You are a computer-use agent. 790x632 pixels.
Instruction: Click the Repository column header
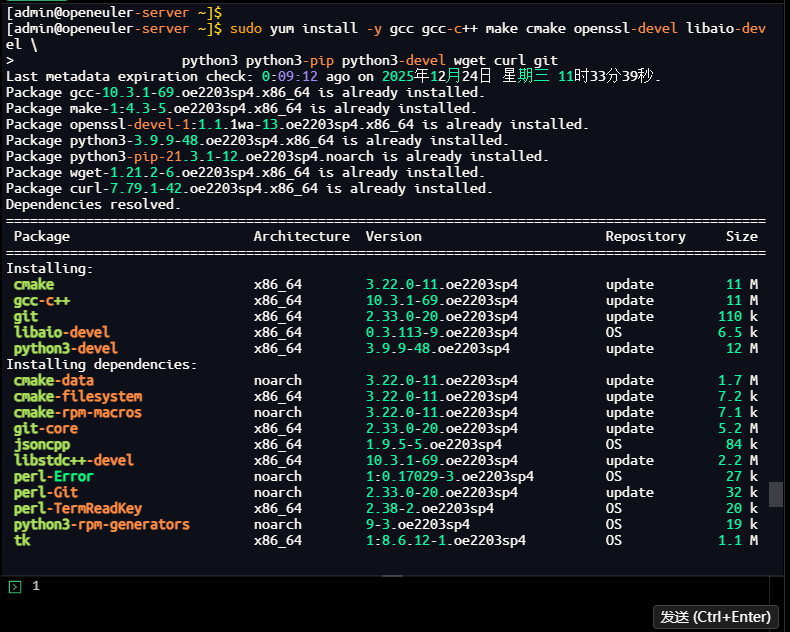point(645,236)
